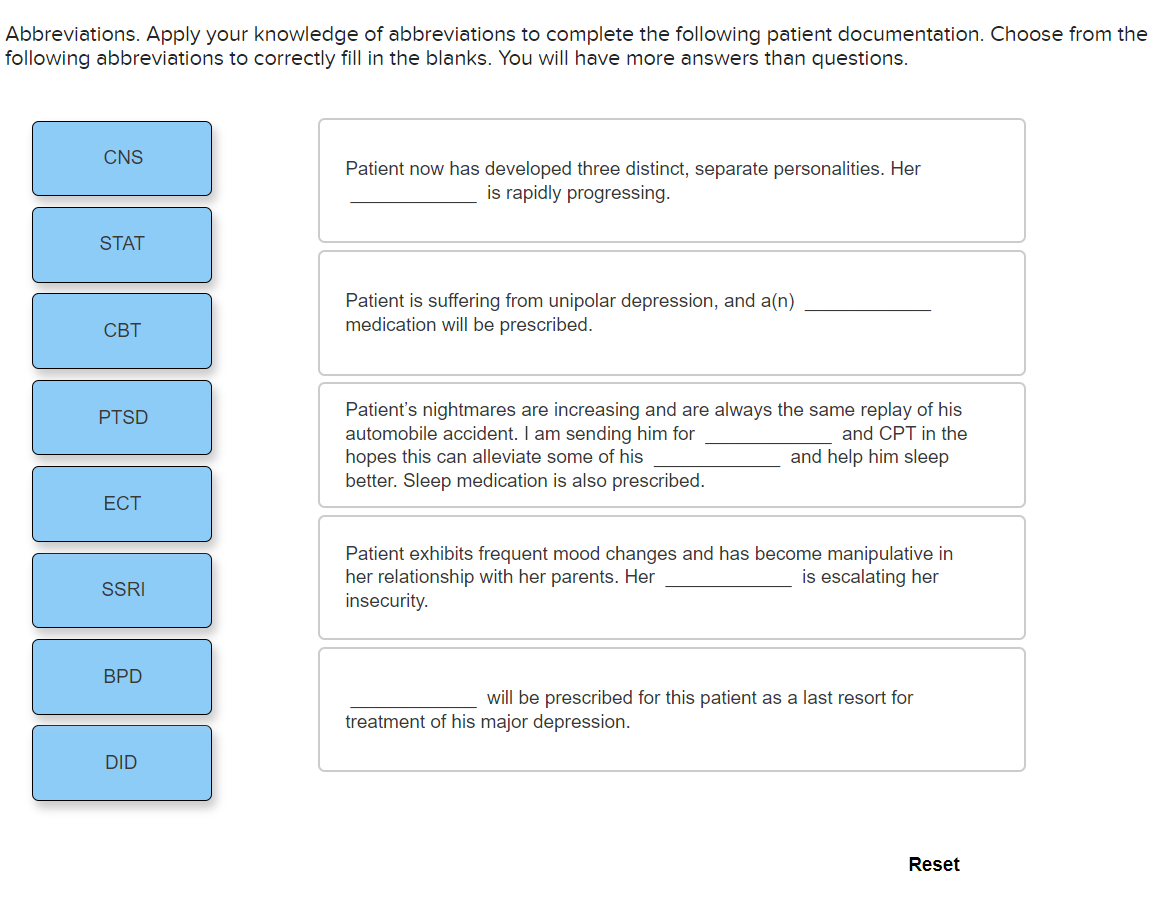Select the card about automobile accident nightmares
1164x904 pixels.
[671, 444]
